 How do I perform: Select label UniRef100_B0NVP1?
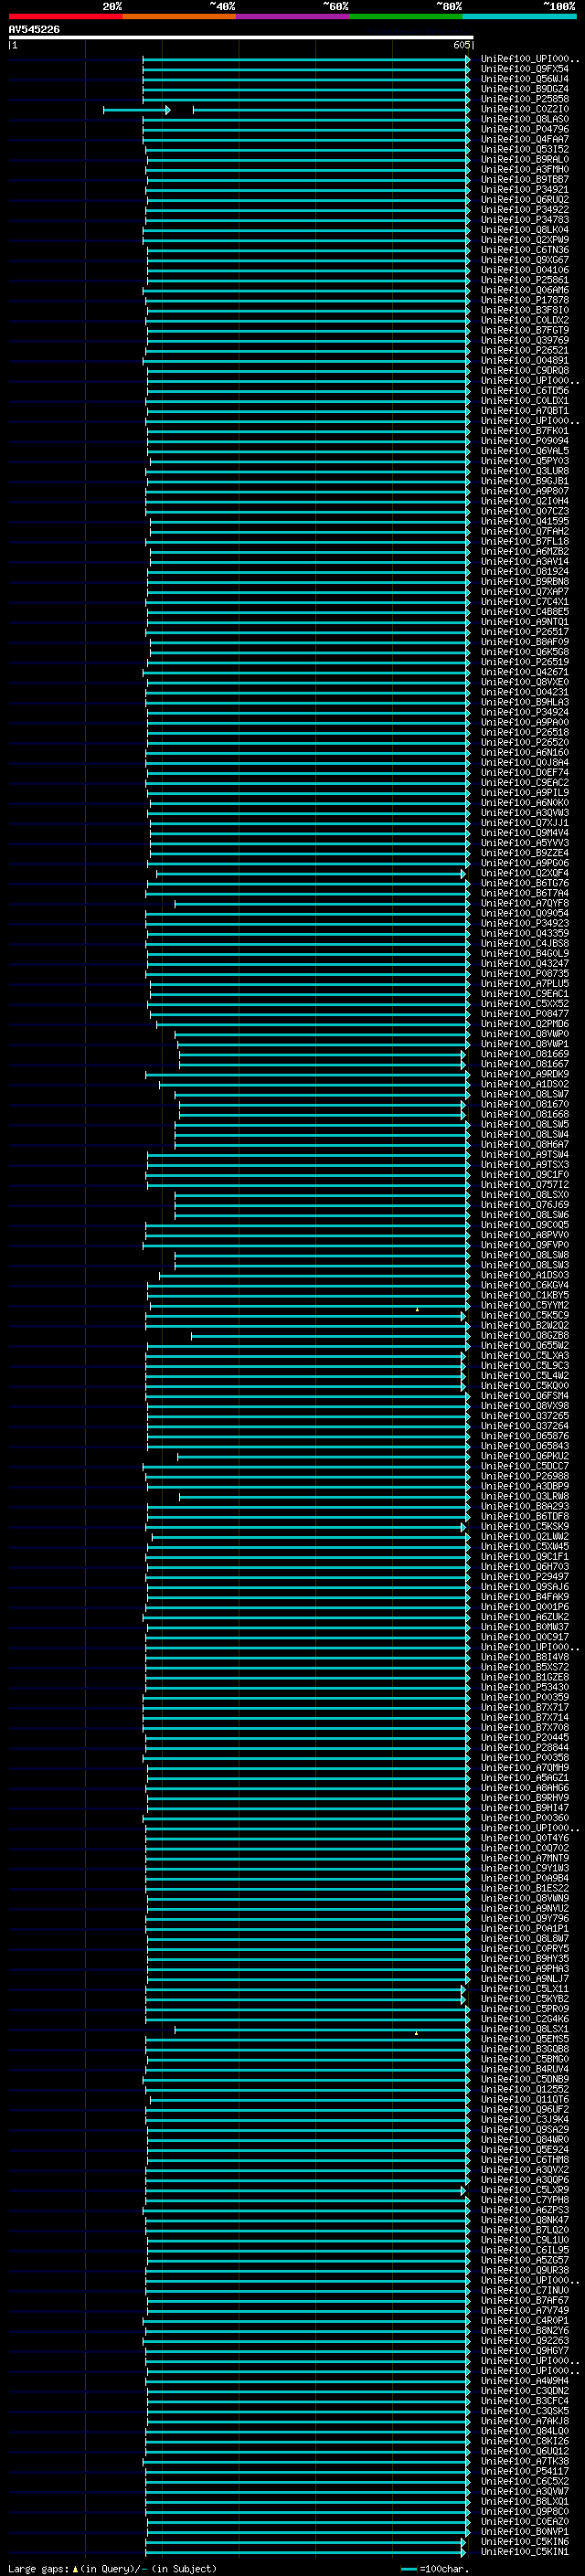click(x=525, y=2532)
